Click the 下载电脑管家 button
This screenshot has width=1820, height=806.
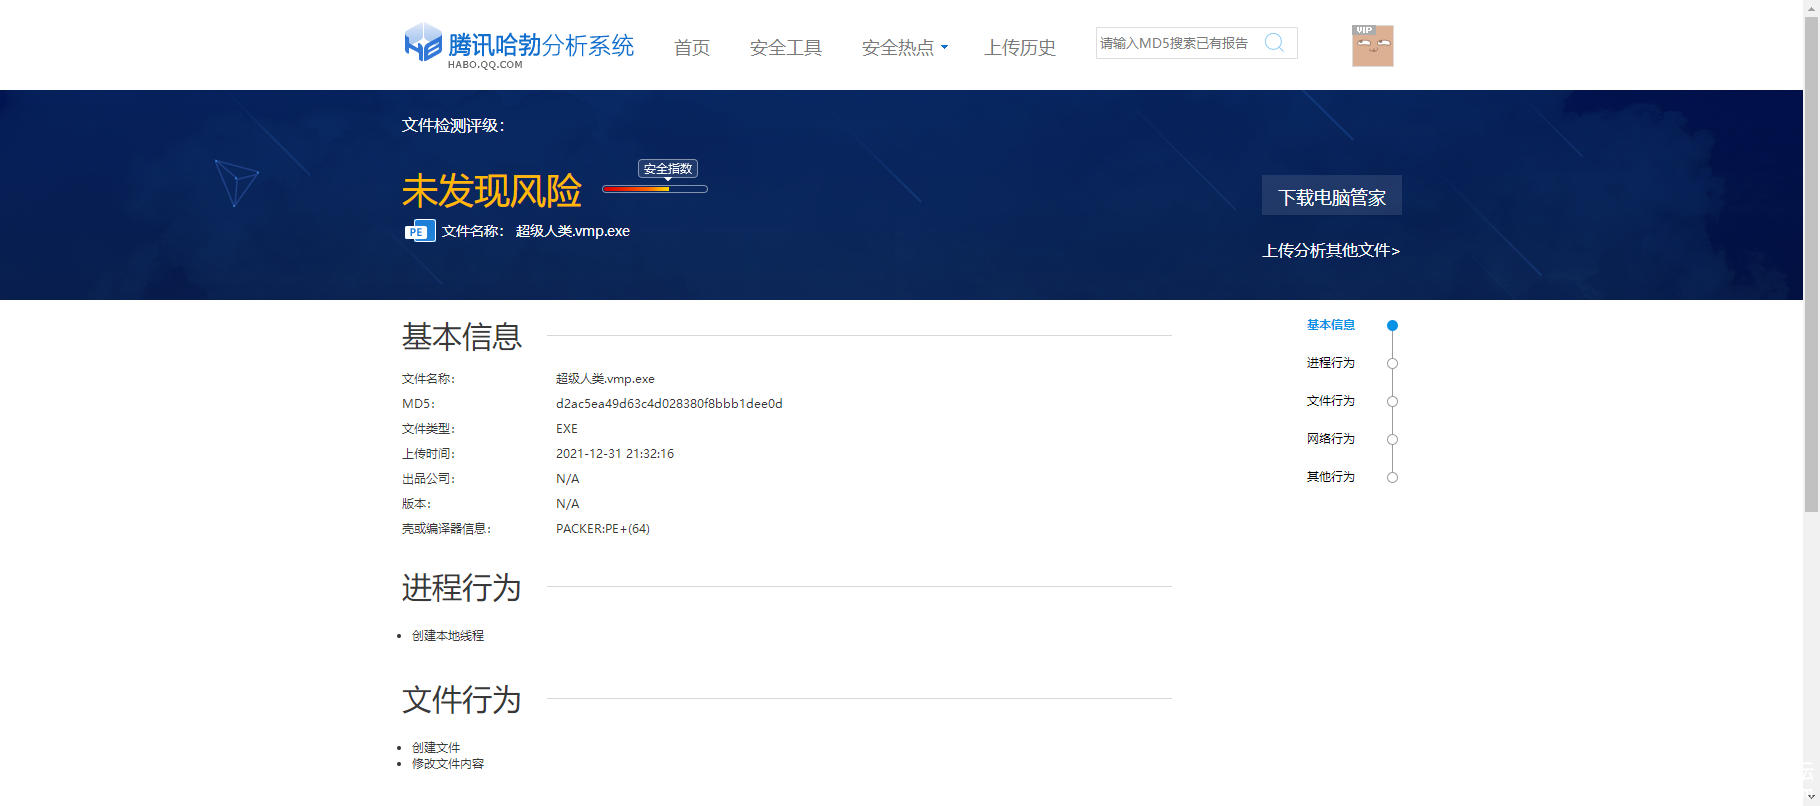click(1331, 196)
